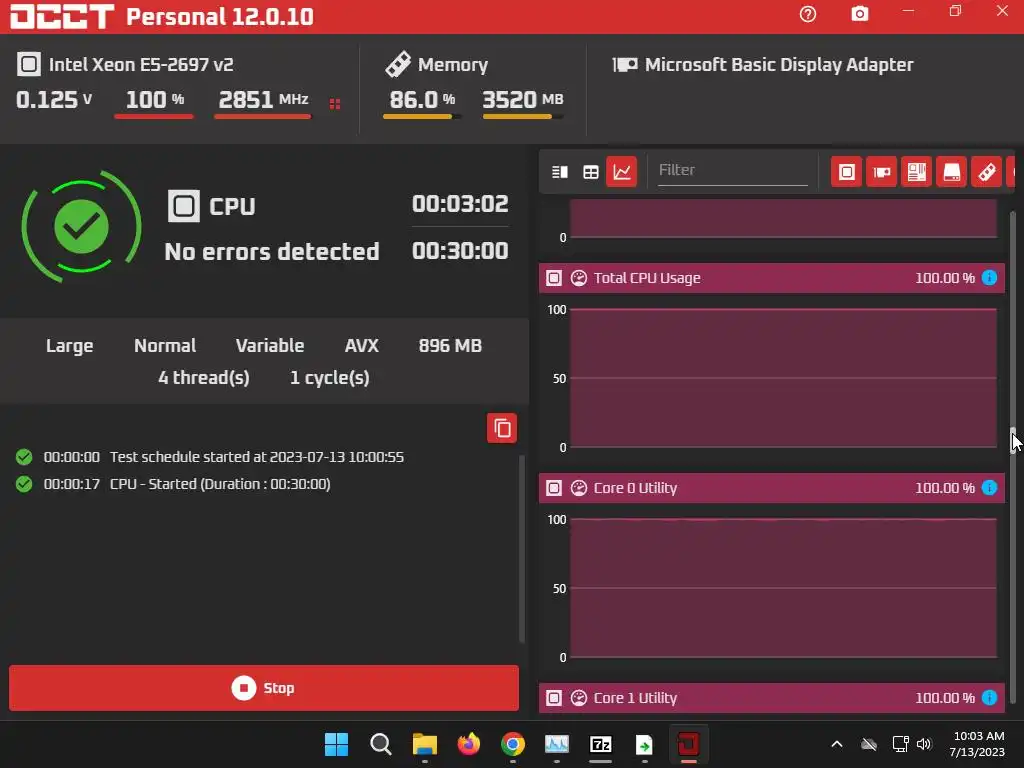
Task: Click the log panel scrollbar
Action: 522,549
